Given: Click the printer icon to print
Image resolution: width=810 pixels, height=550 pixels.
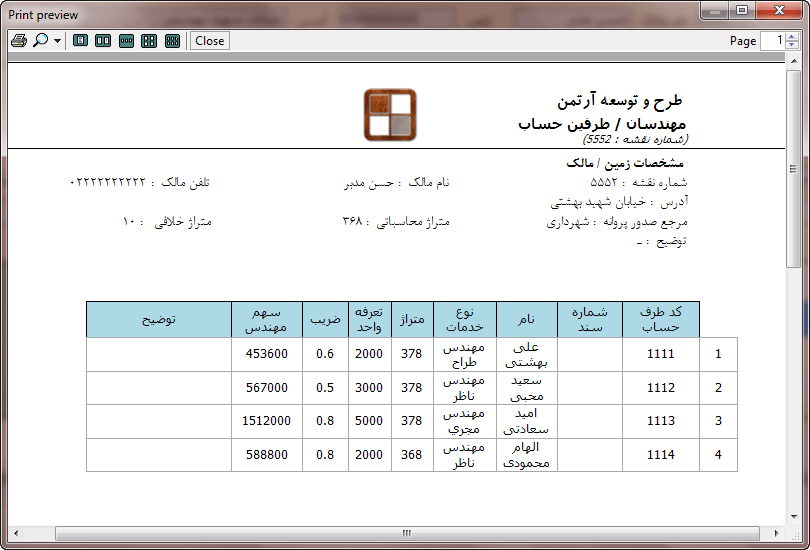Looking at the screenshot, I should 18,41.
